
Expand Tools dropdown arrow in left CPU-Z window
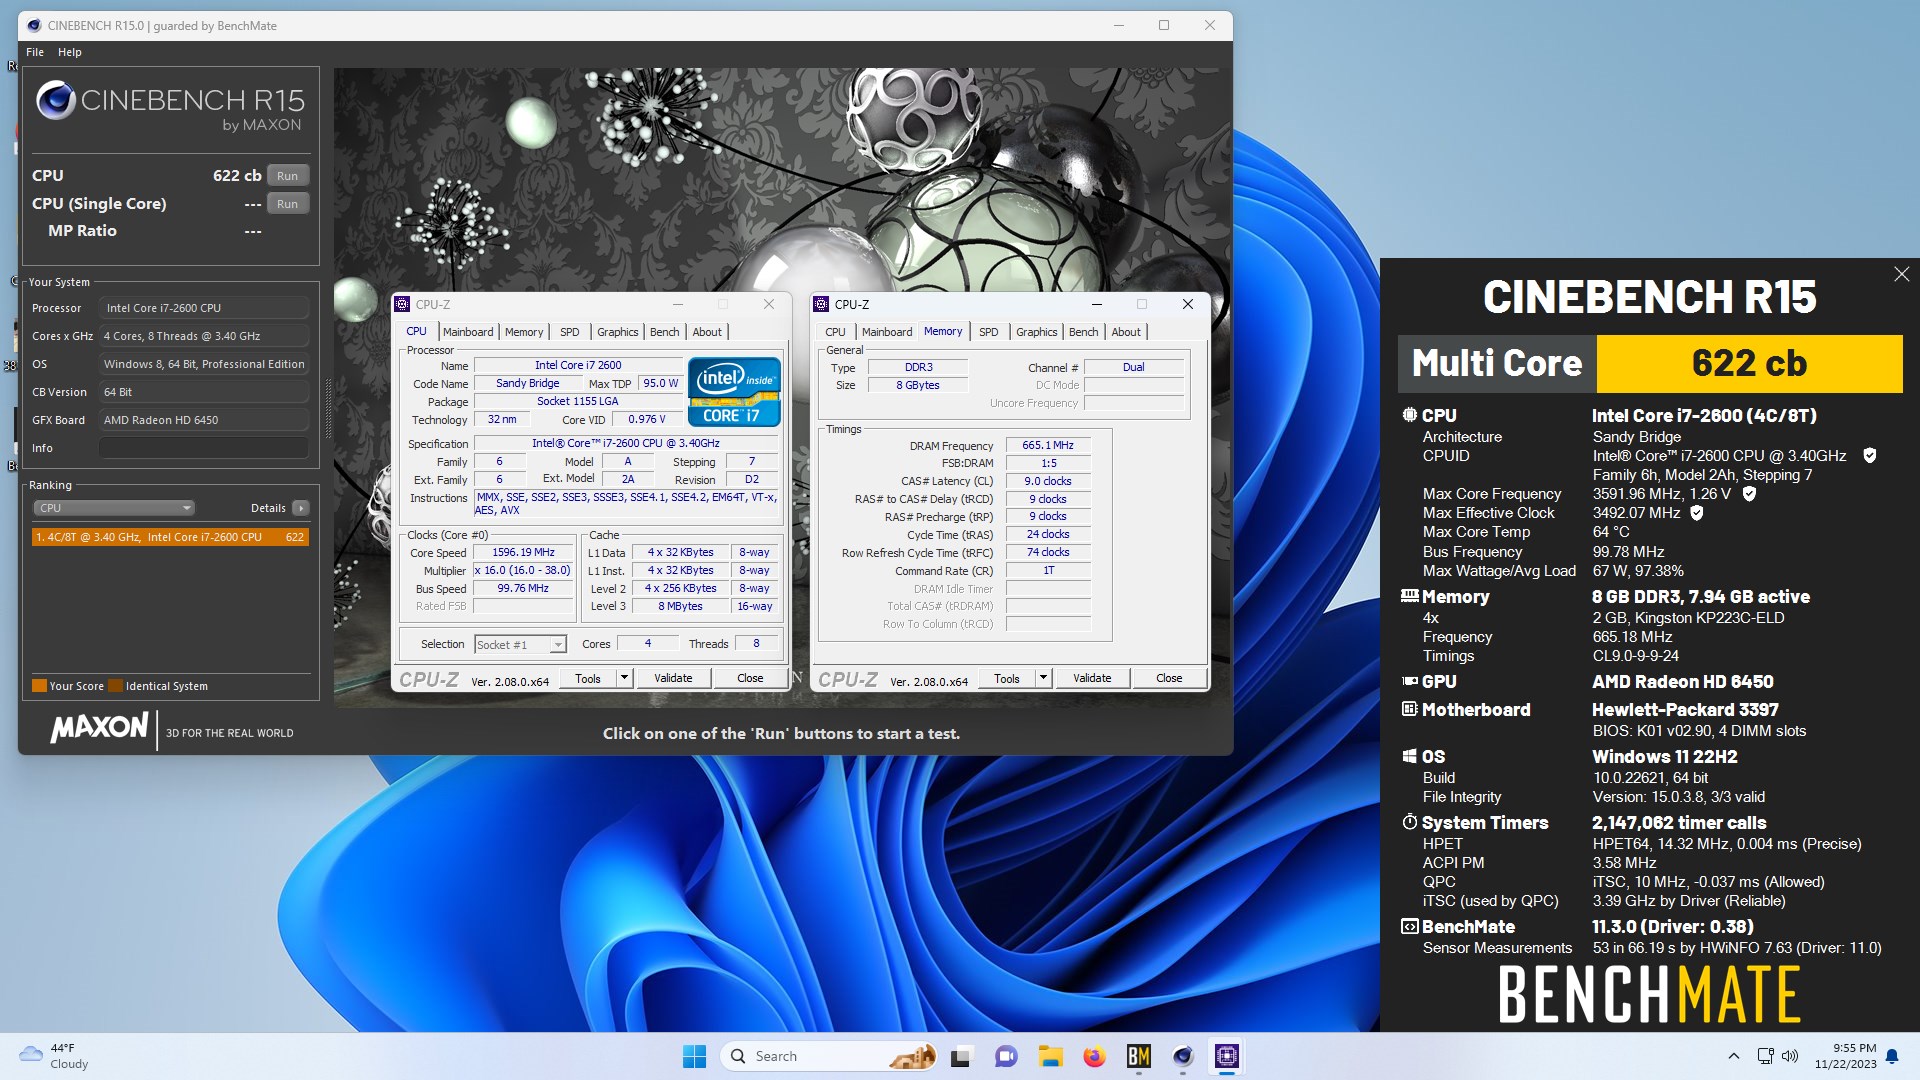coord(624,679)
